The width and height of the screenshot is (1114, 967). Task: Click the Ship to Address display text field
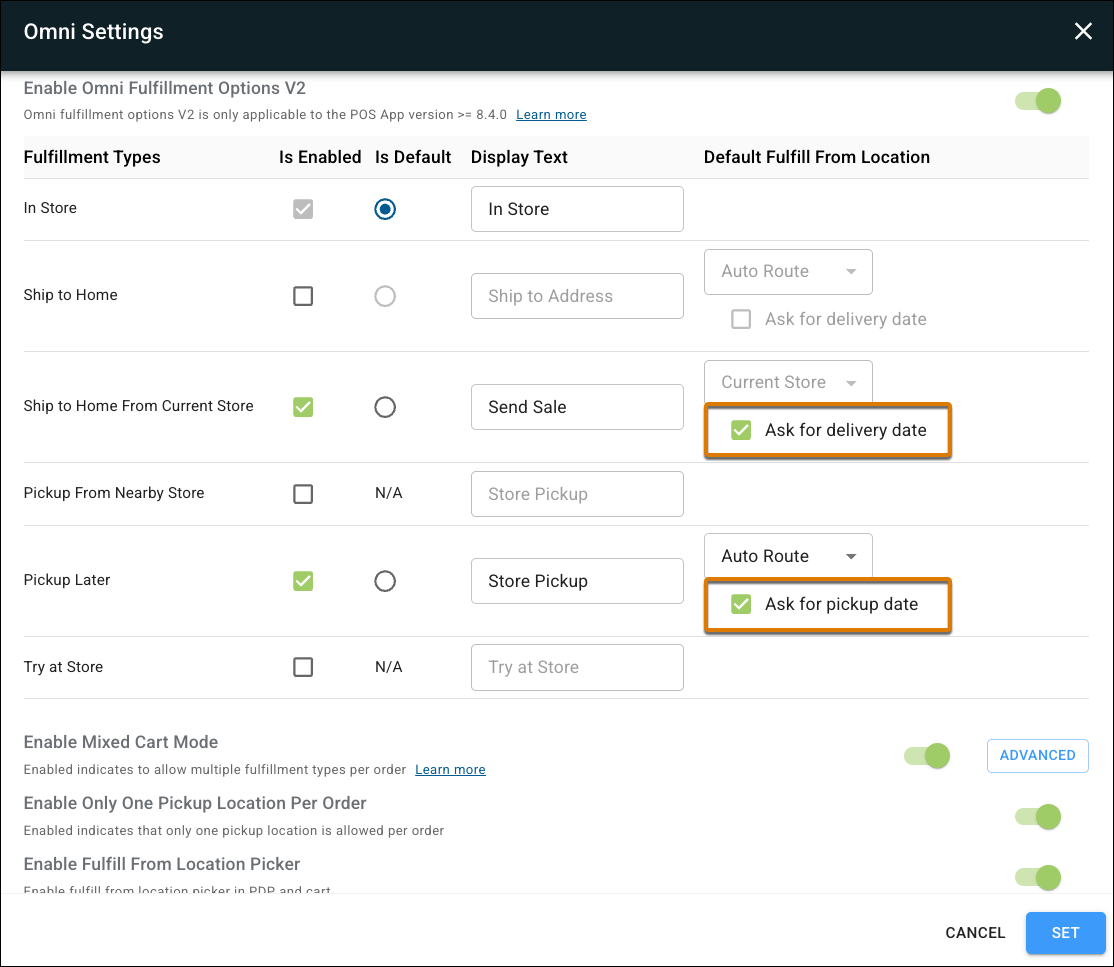click(x=577, y=296)
